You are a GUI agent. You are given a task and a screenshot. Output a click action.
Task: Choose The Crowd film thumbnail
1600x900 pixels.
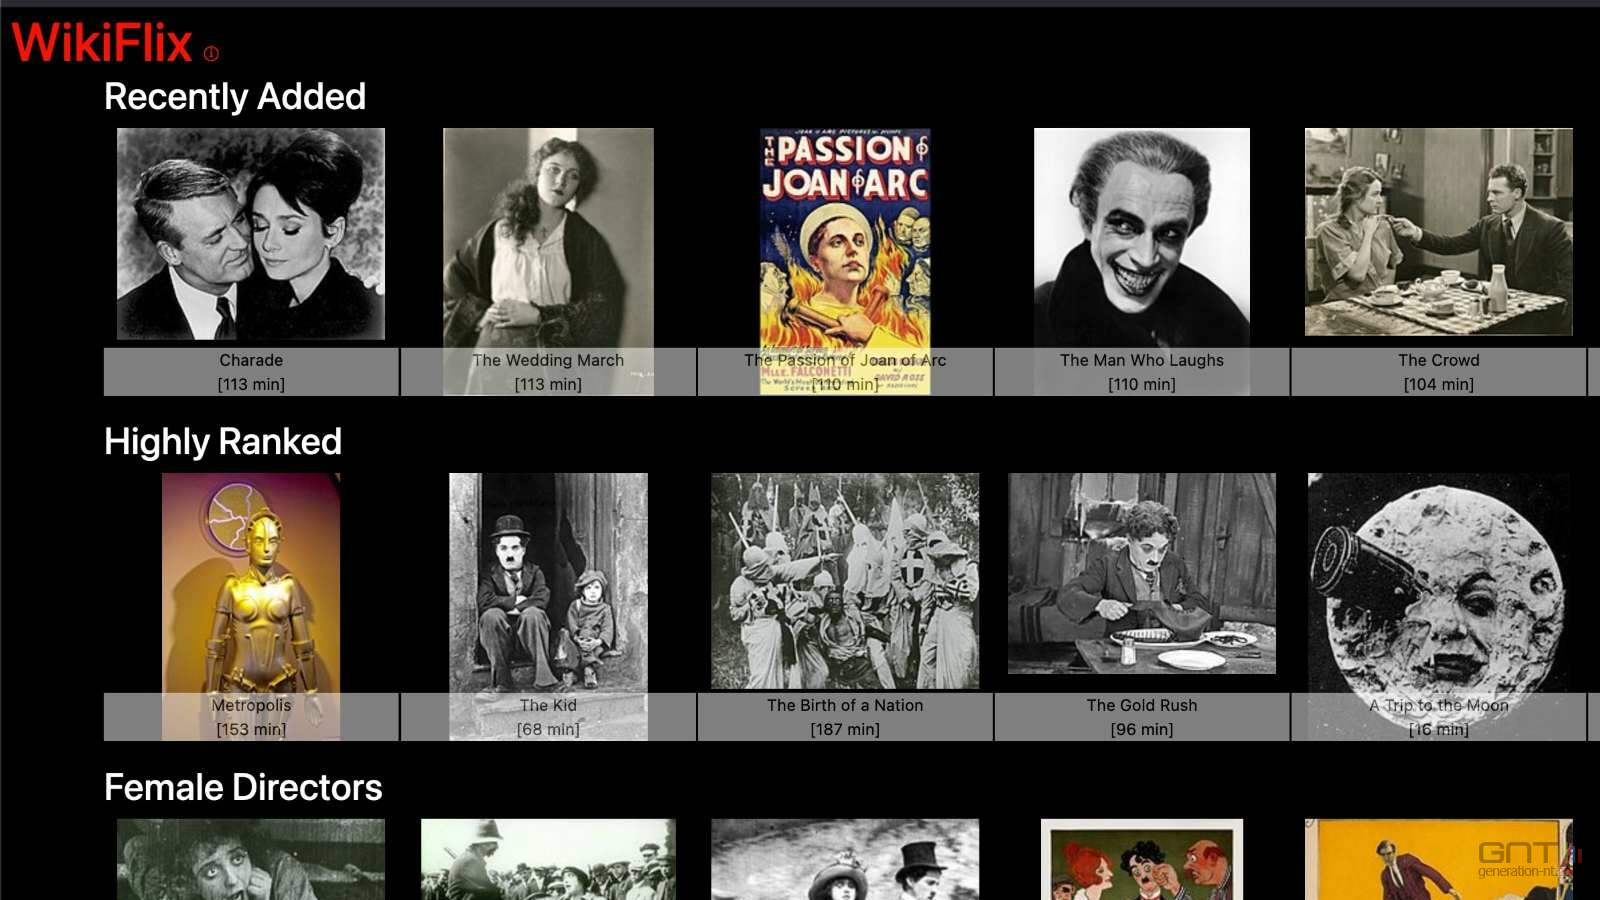(x=1438, y=233)
